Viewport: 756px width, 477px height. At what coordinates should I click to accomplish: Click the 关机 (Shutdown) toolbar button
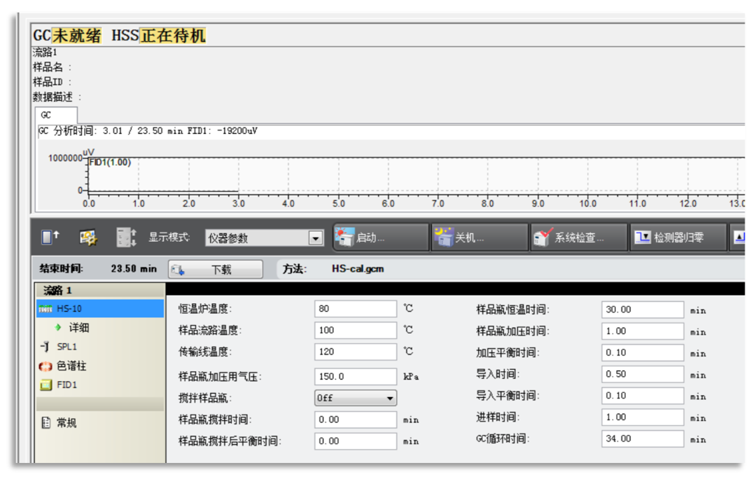[x=477, y=238]
